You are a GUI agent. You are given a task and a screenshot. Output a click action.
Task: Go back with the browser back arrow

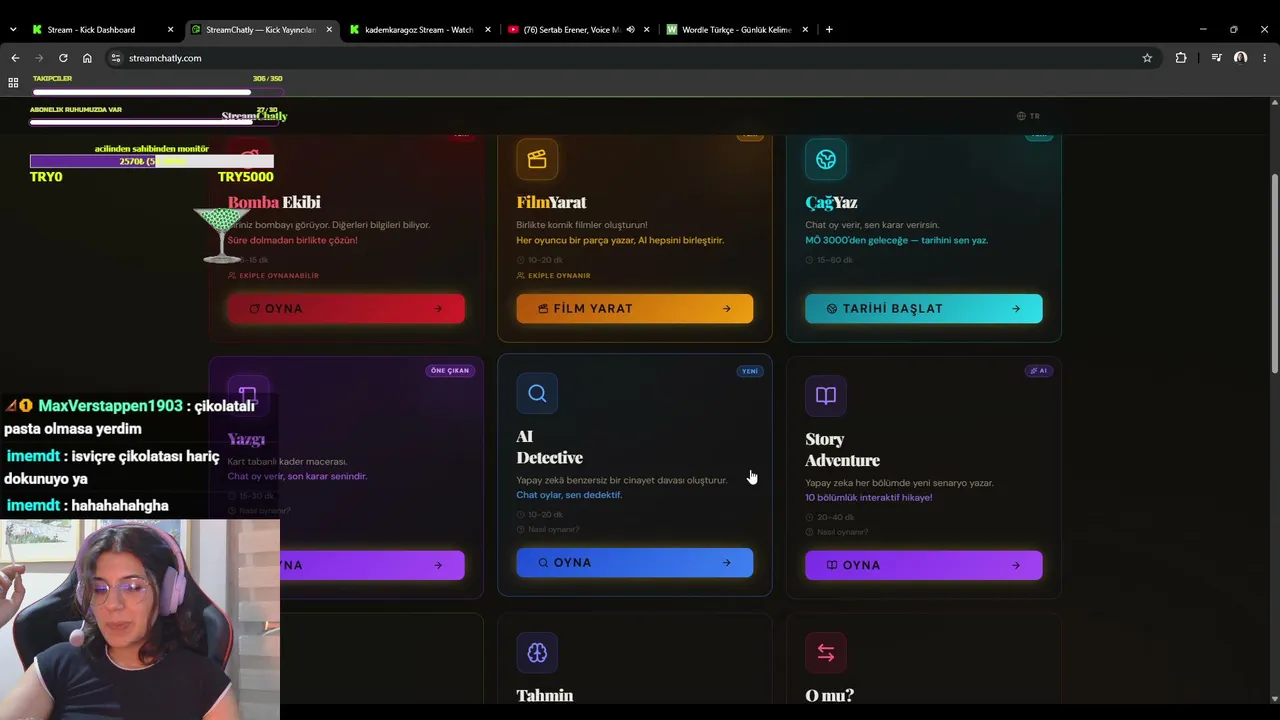click(15, 58)
